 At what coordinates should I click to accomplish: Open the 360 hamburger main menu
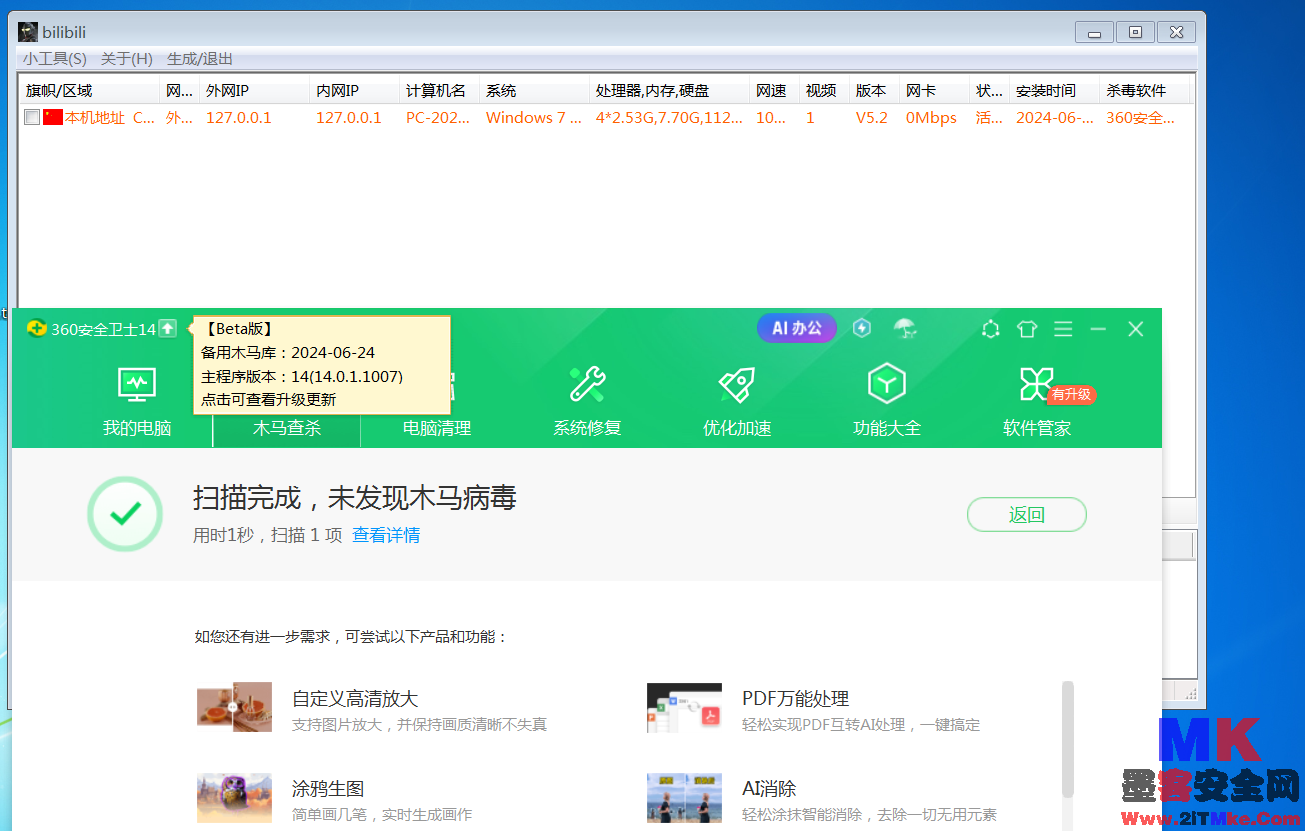pos(1063,329)
